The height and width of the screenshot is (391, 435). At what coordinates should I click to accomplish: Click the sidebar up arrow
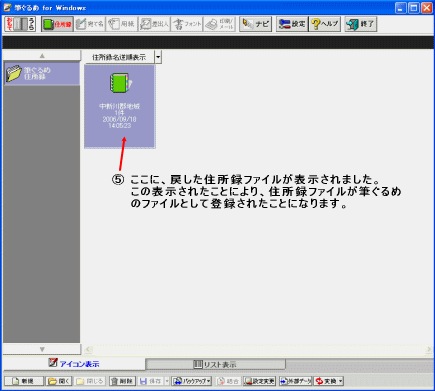click(x=42, y=56)
